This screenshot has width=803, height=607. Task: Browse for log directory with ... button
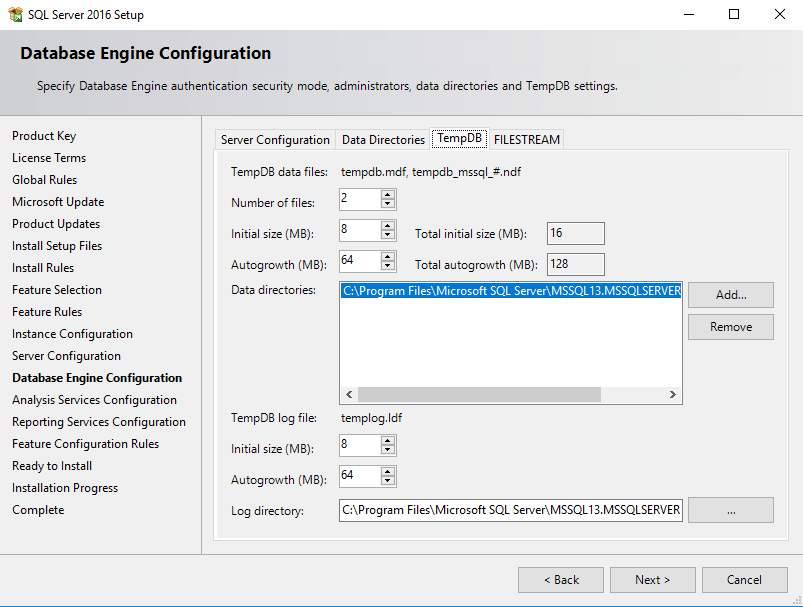[731, 510]
